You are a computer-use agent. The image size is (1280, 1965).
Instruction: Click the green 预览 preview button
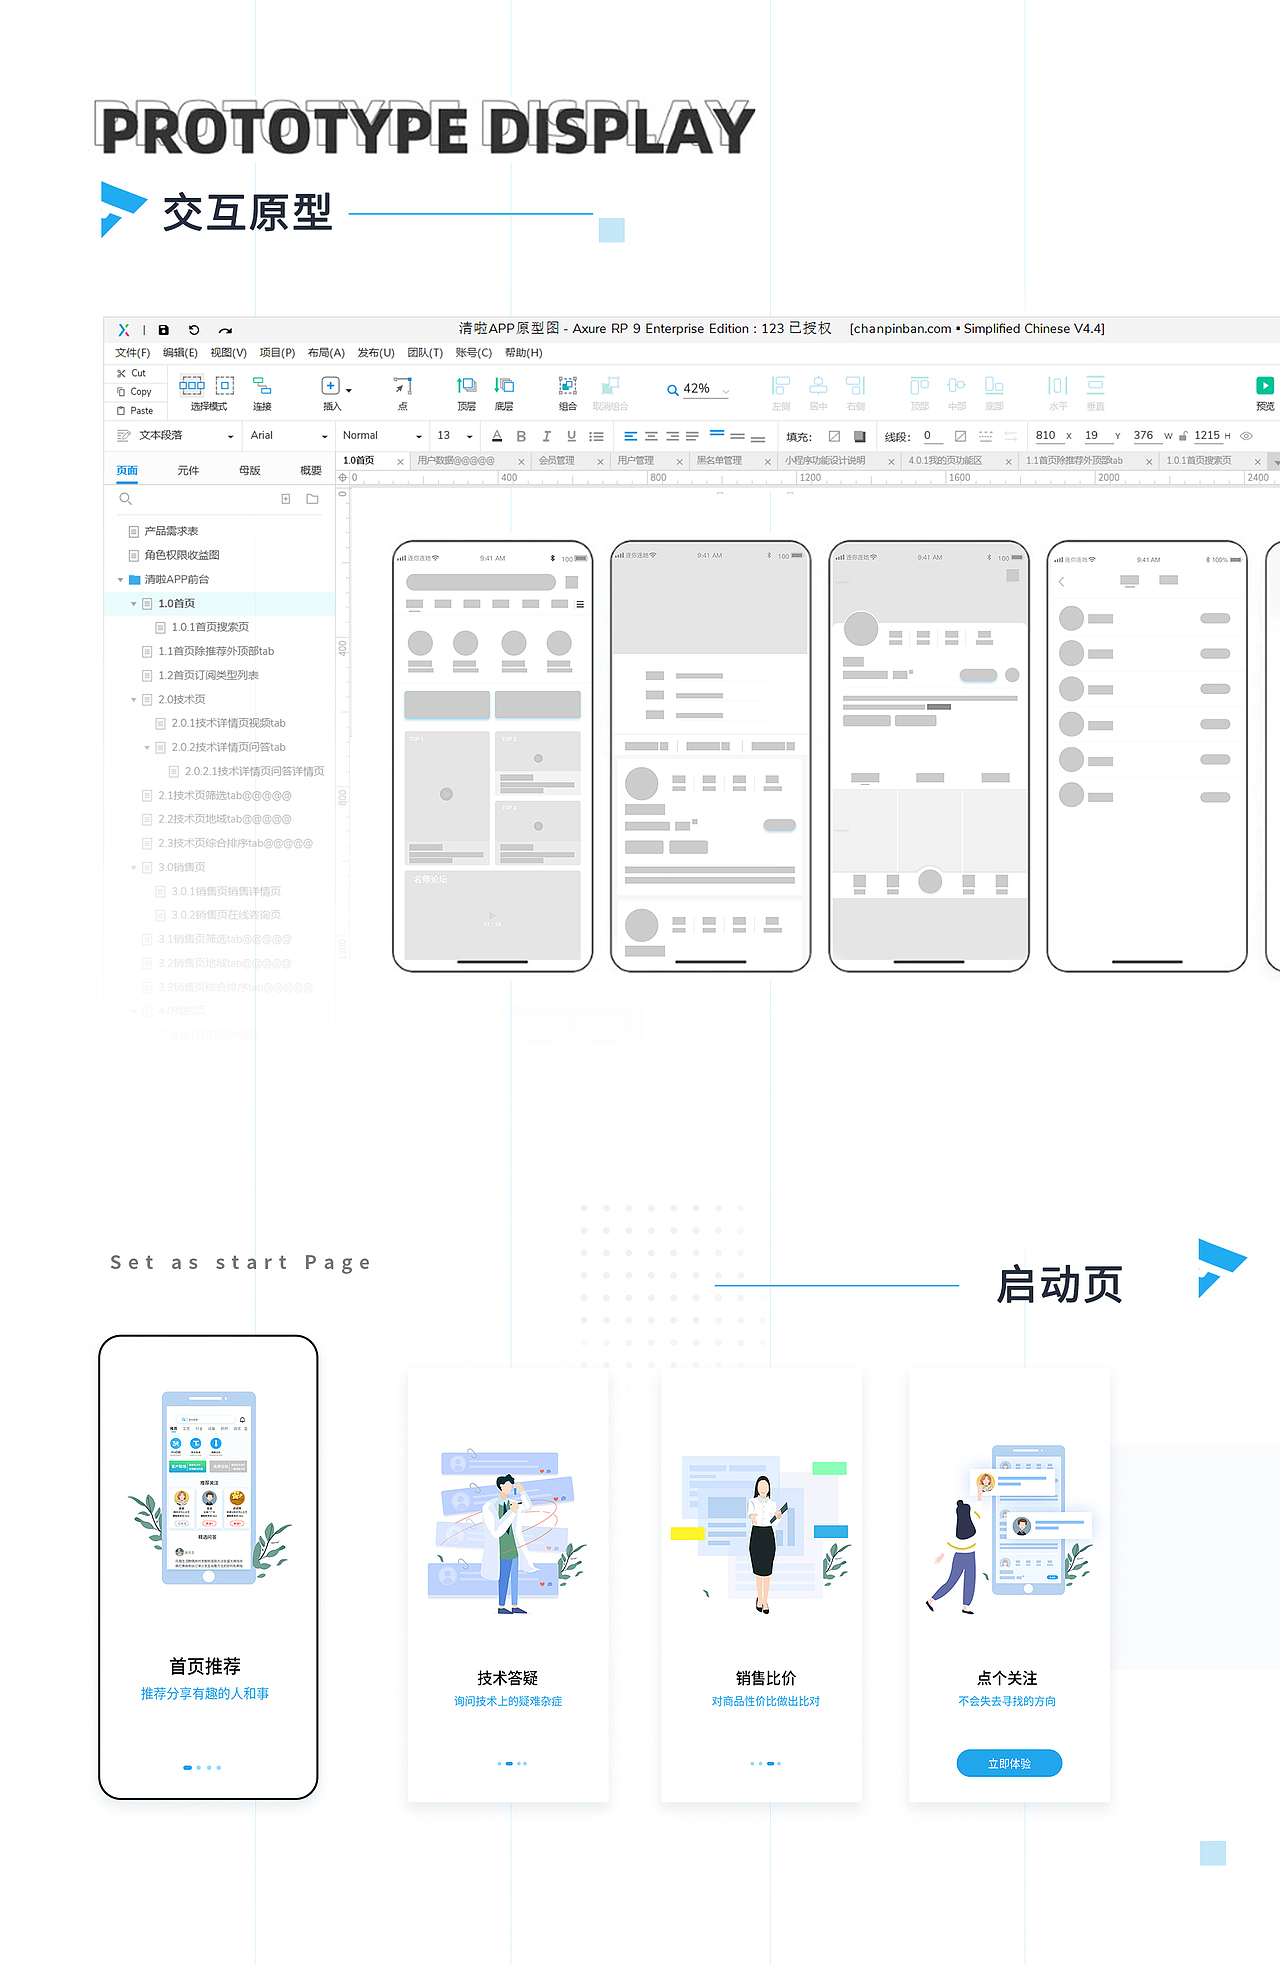click(x=1265, y=385)
